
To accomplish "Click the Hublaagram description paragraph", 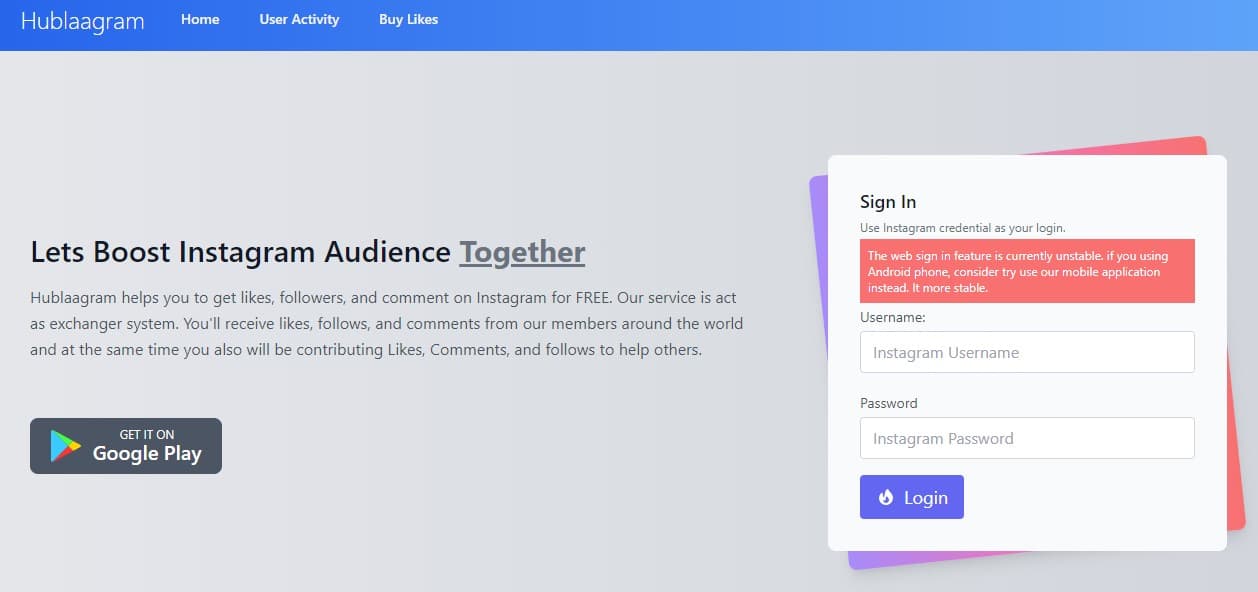I will [387, 324].
